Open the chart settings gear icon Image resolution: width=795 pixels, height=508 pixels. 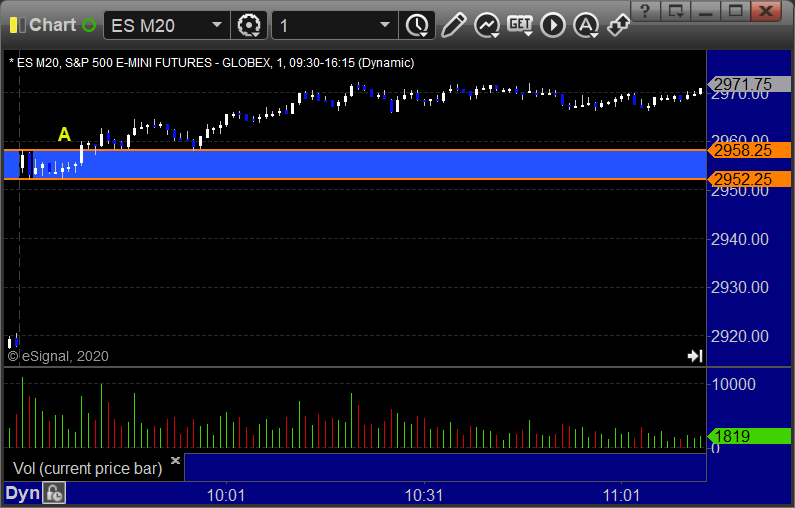coord(249,25)
